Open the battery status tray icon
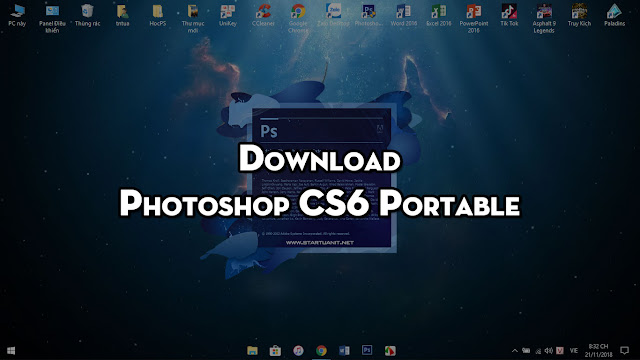 526,351
